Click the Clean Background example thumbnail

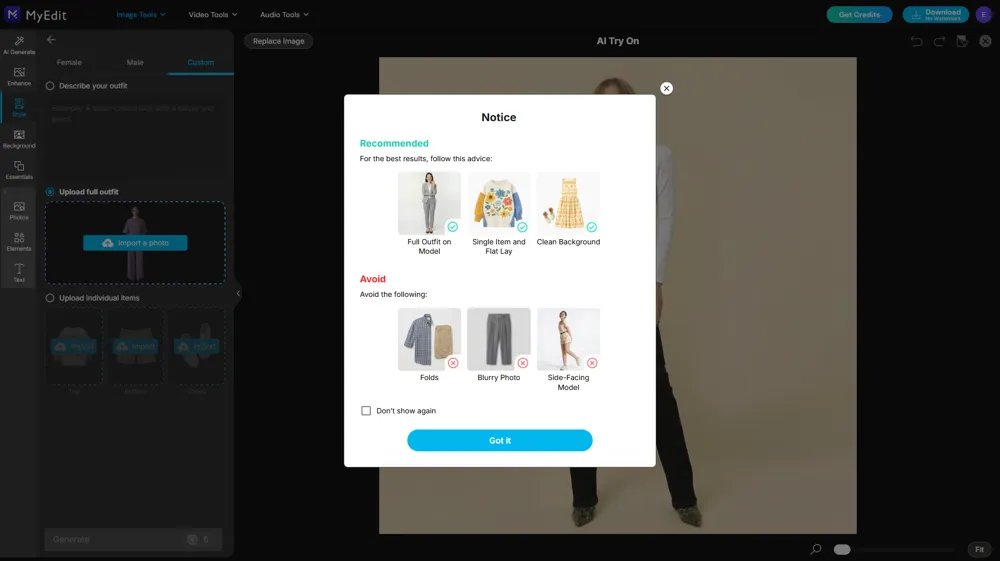(568, 203)
